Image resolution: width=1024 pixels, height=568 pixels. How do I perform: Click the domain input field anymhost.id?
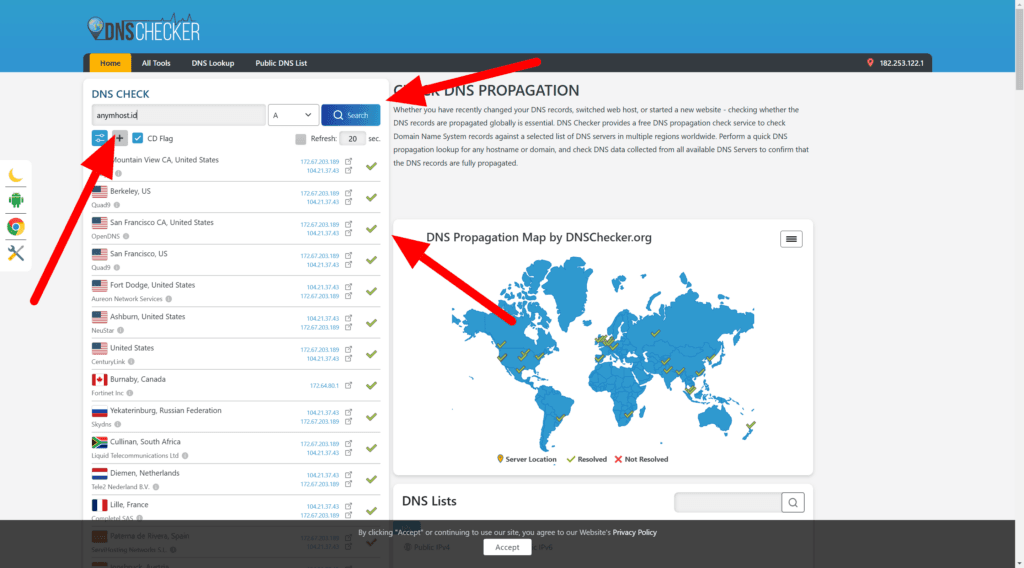[x=178, y=115]
